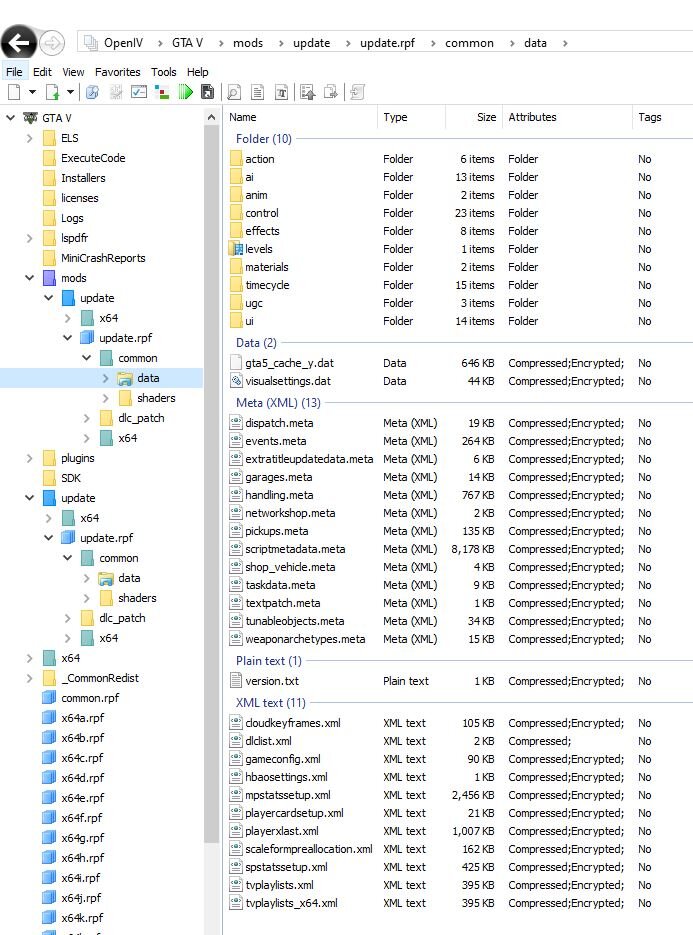Image resolution: width=693 pixels, height=935 pixels.
Task: Click the visualsettings.dat file icon
Action: 236,380
